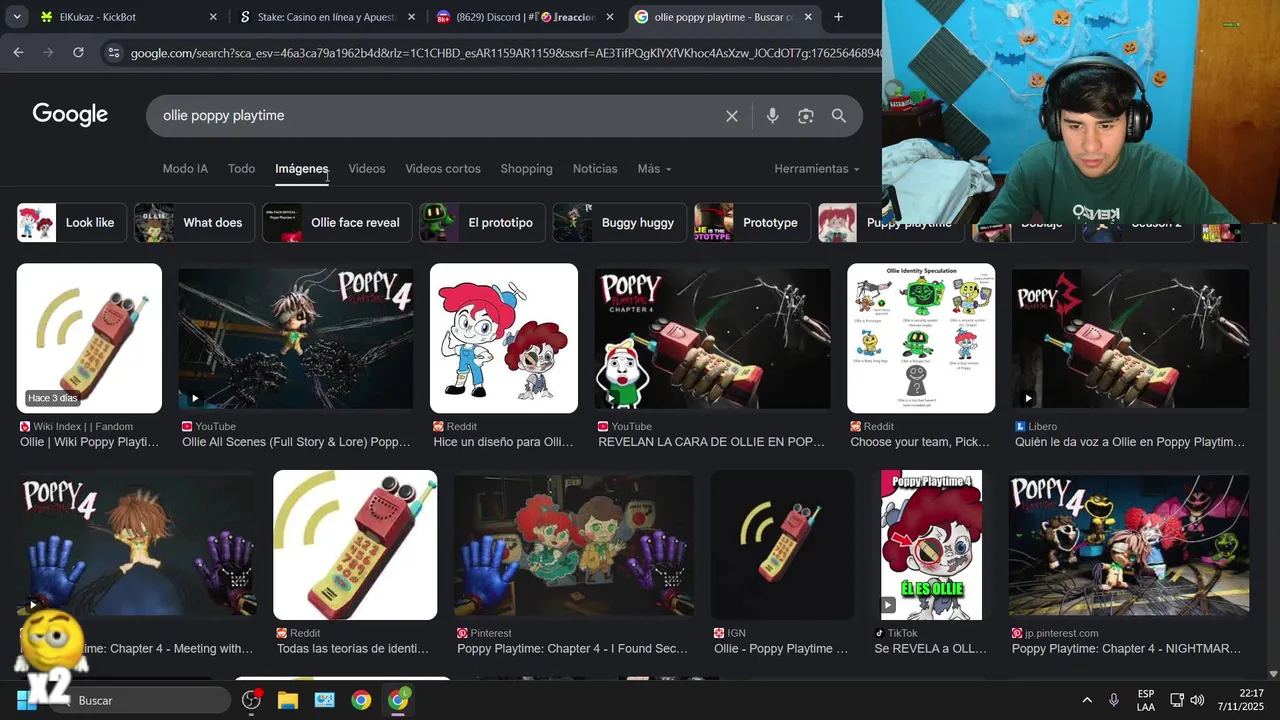The width and height of the screenshot is (1280, 720).
Task: Go back with the browser back arrow
Action: [x=18, y=52]
